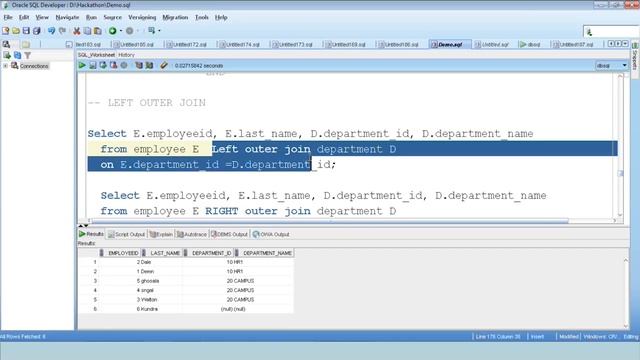
Task: Open the Versioning menu
Action: click(142, 18)
